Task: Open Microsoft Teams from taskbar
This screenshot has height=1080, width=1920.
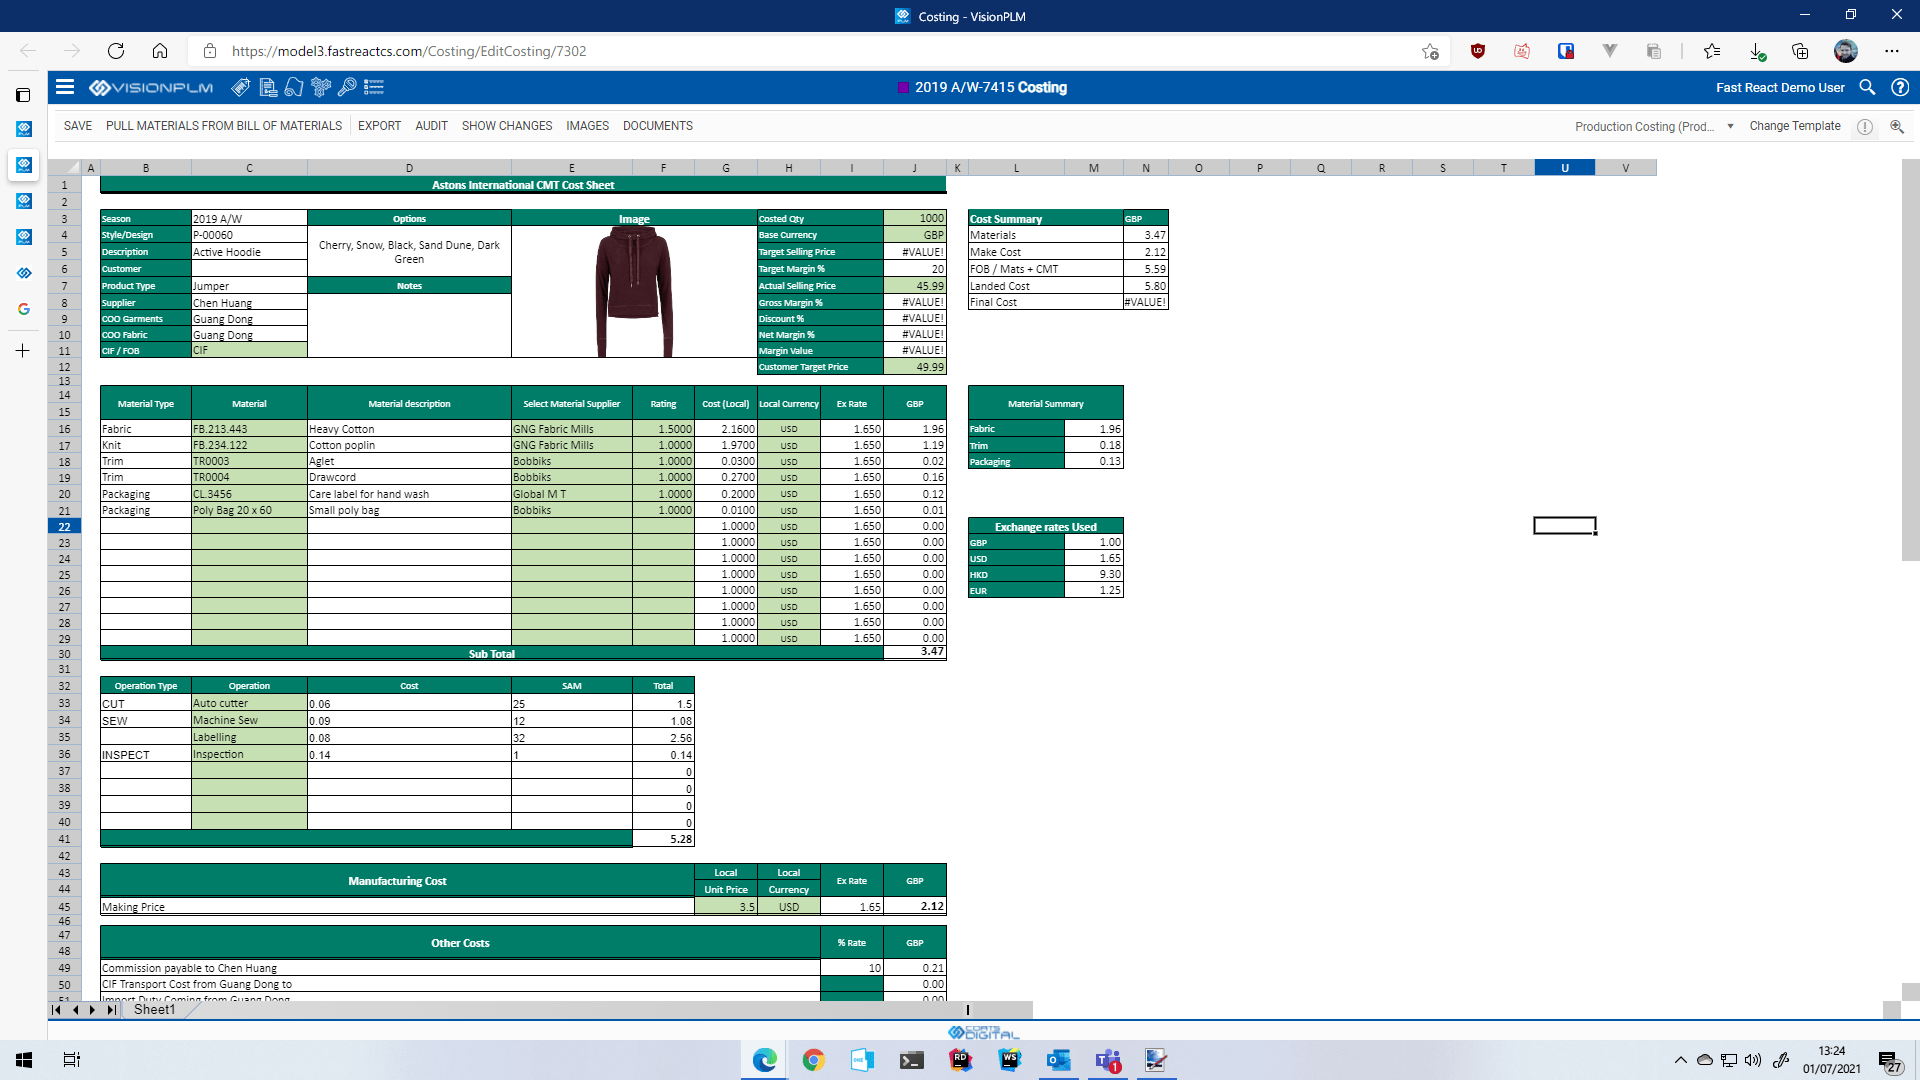Action: (x=1107, y=1060)
